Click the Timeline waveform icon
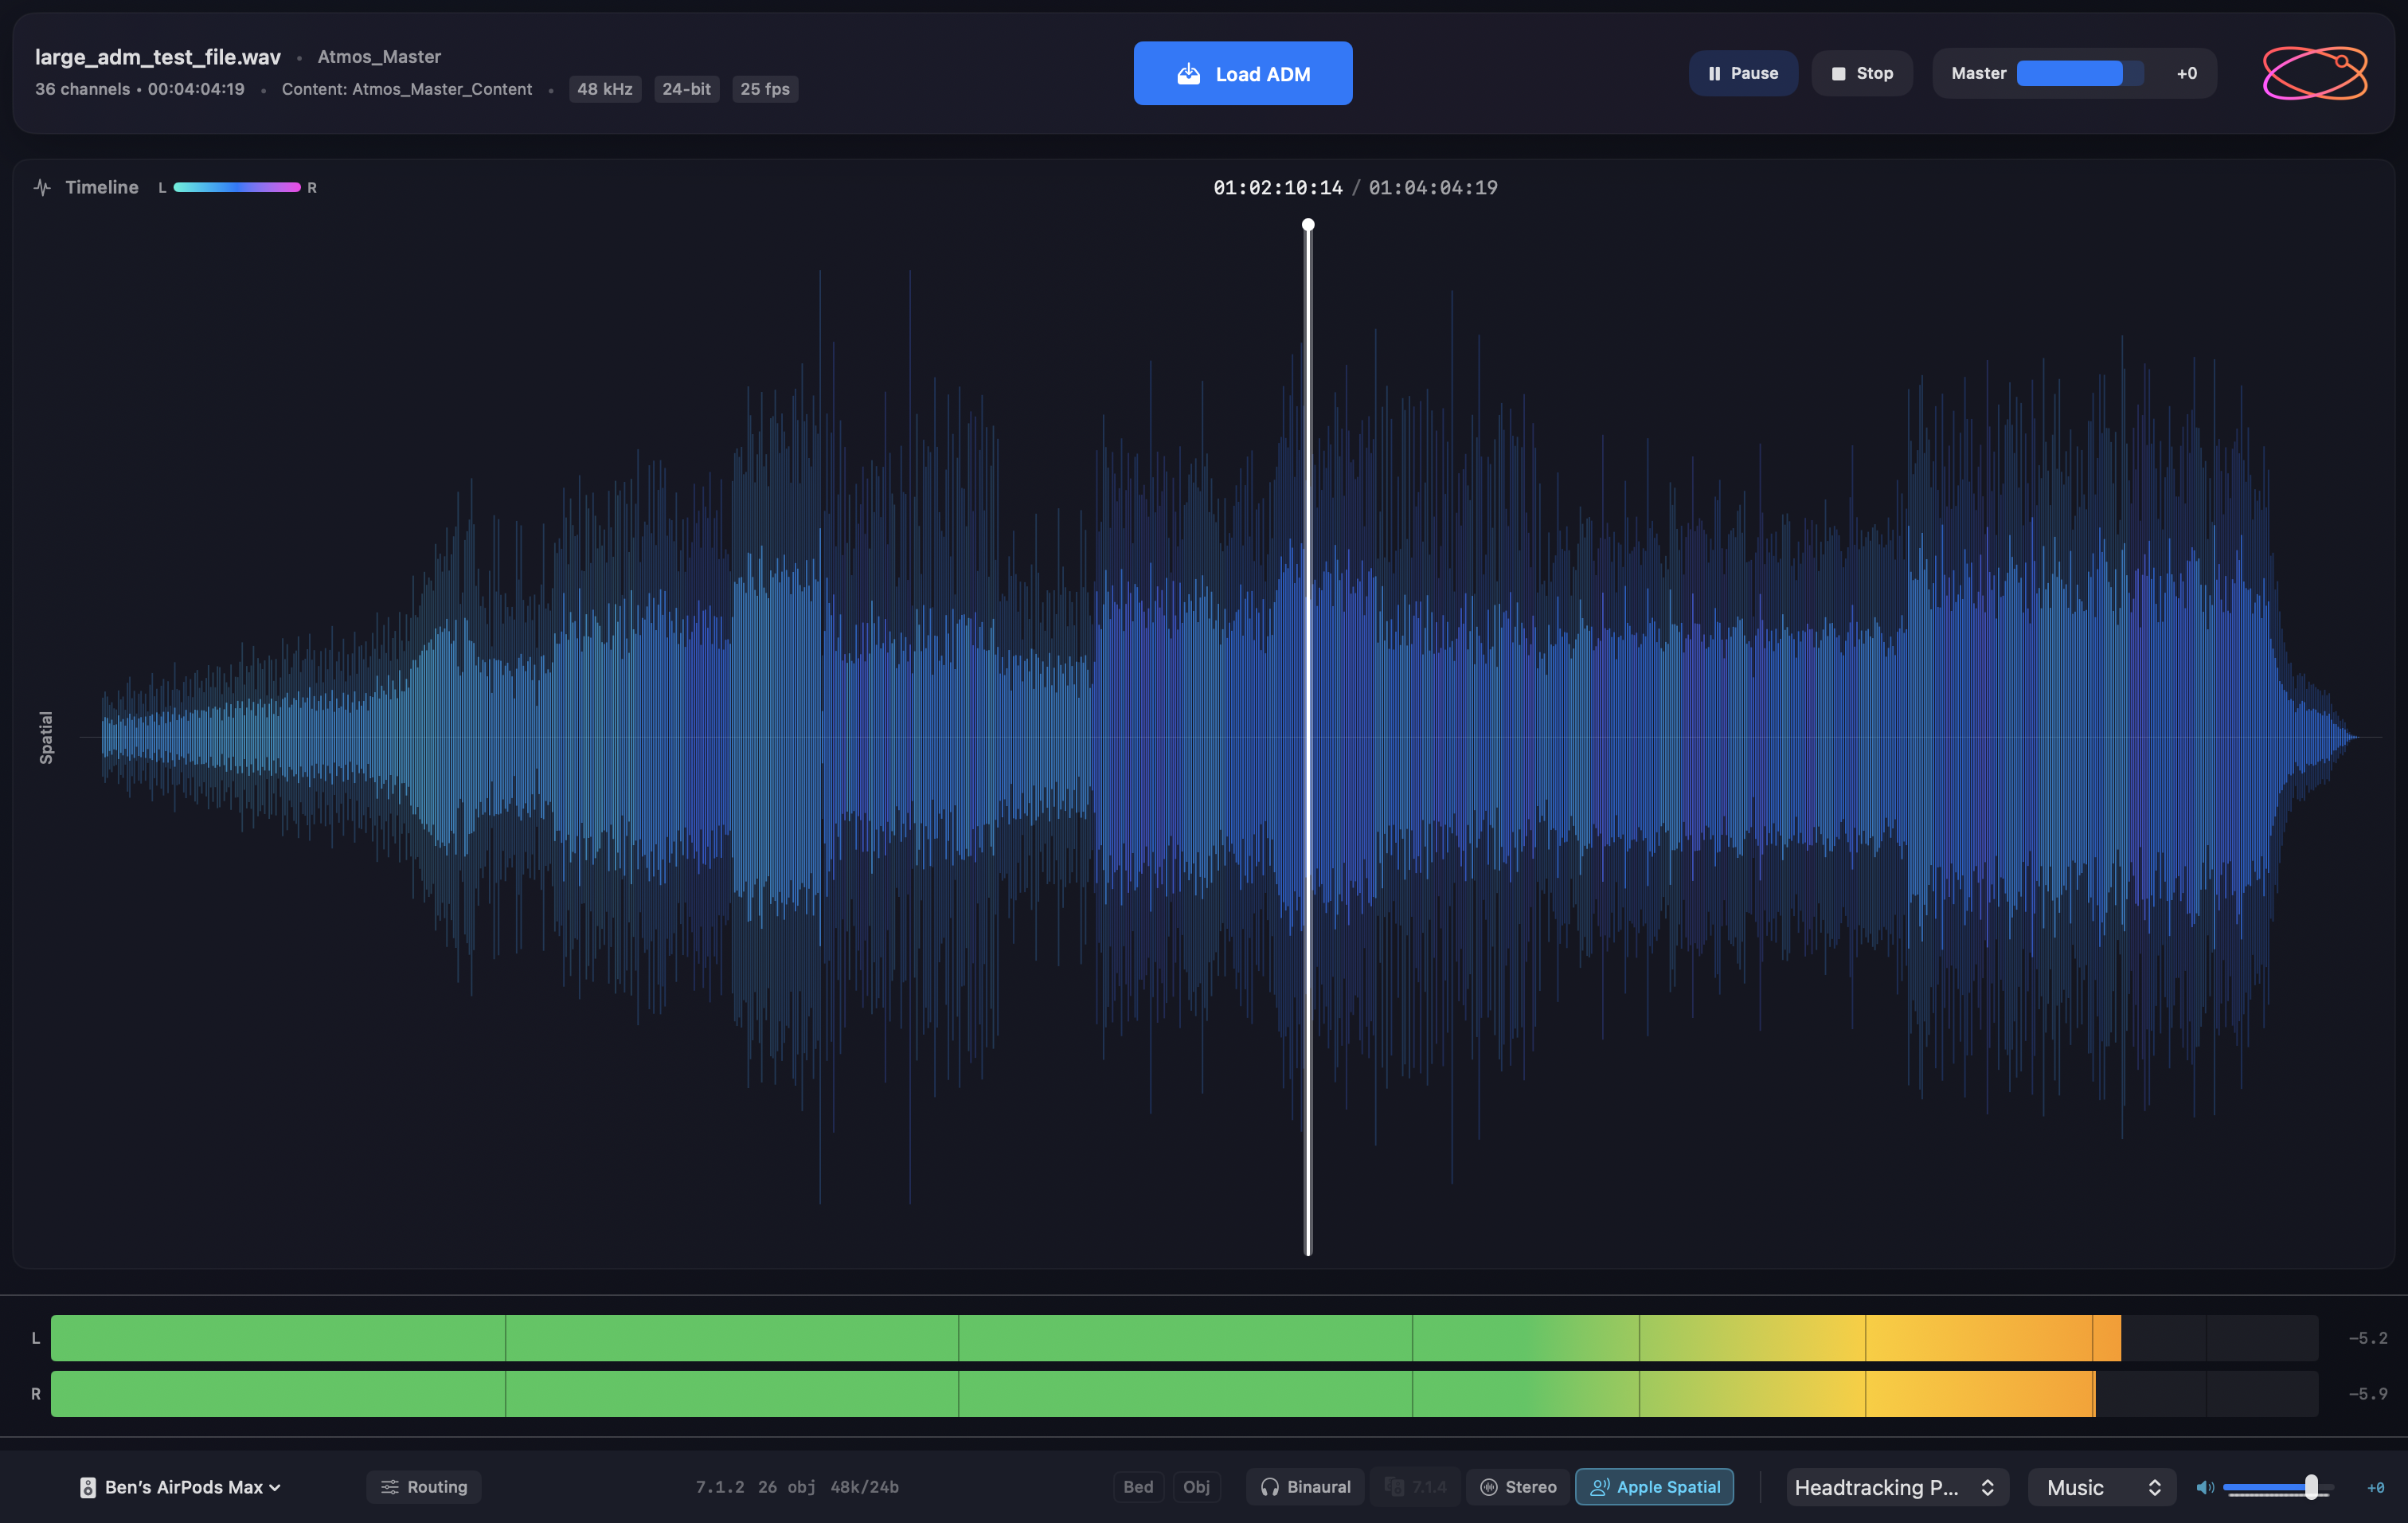The width and height of the screenshot is (2408, 1523). point(42,187)
